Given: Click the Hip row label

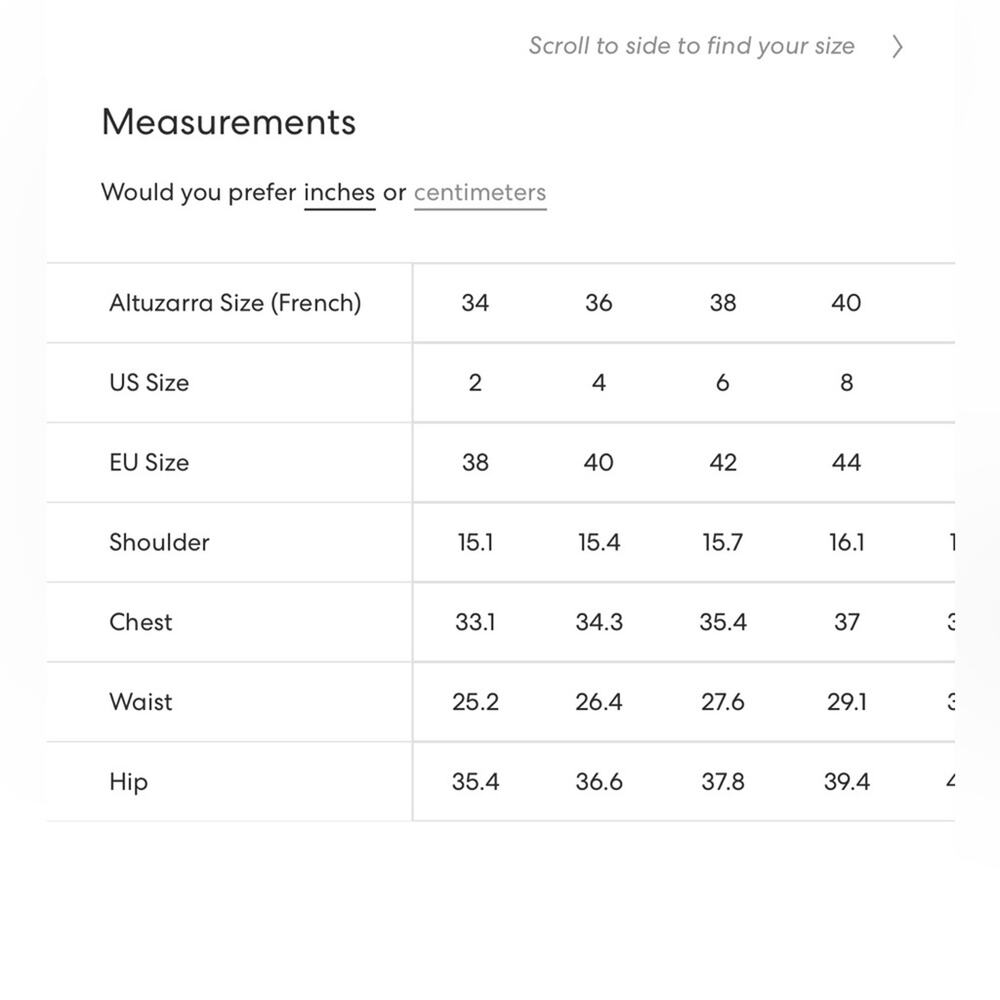Looking at the screenshot, I should click(x=128, y=782).
